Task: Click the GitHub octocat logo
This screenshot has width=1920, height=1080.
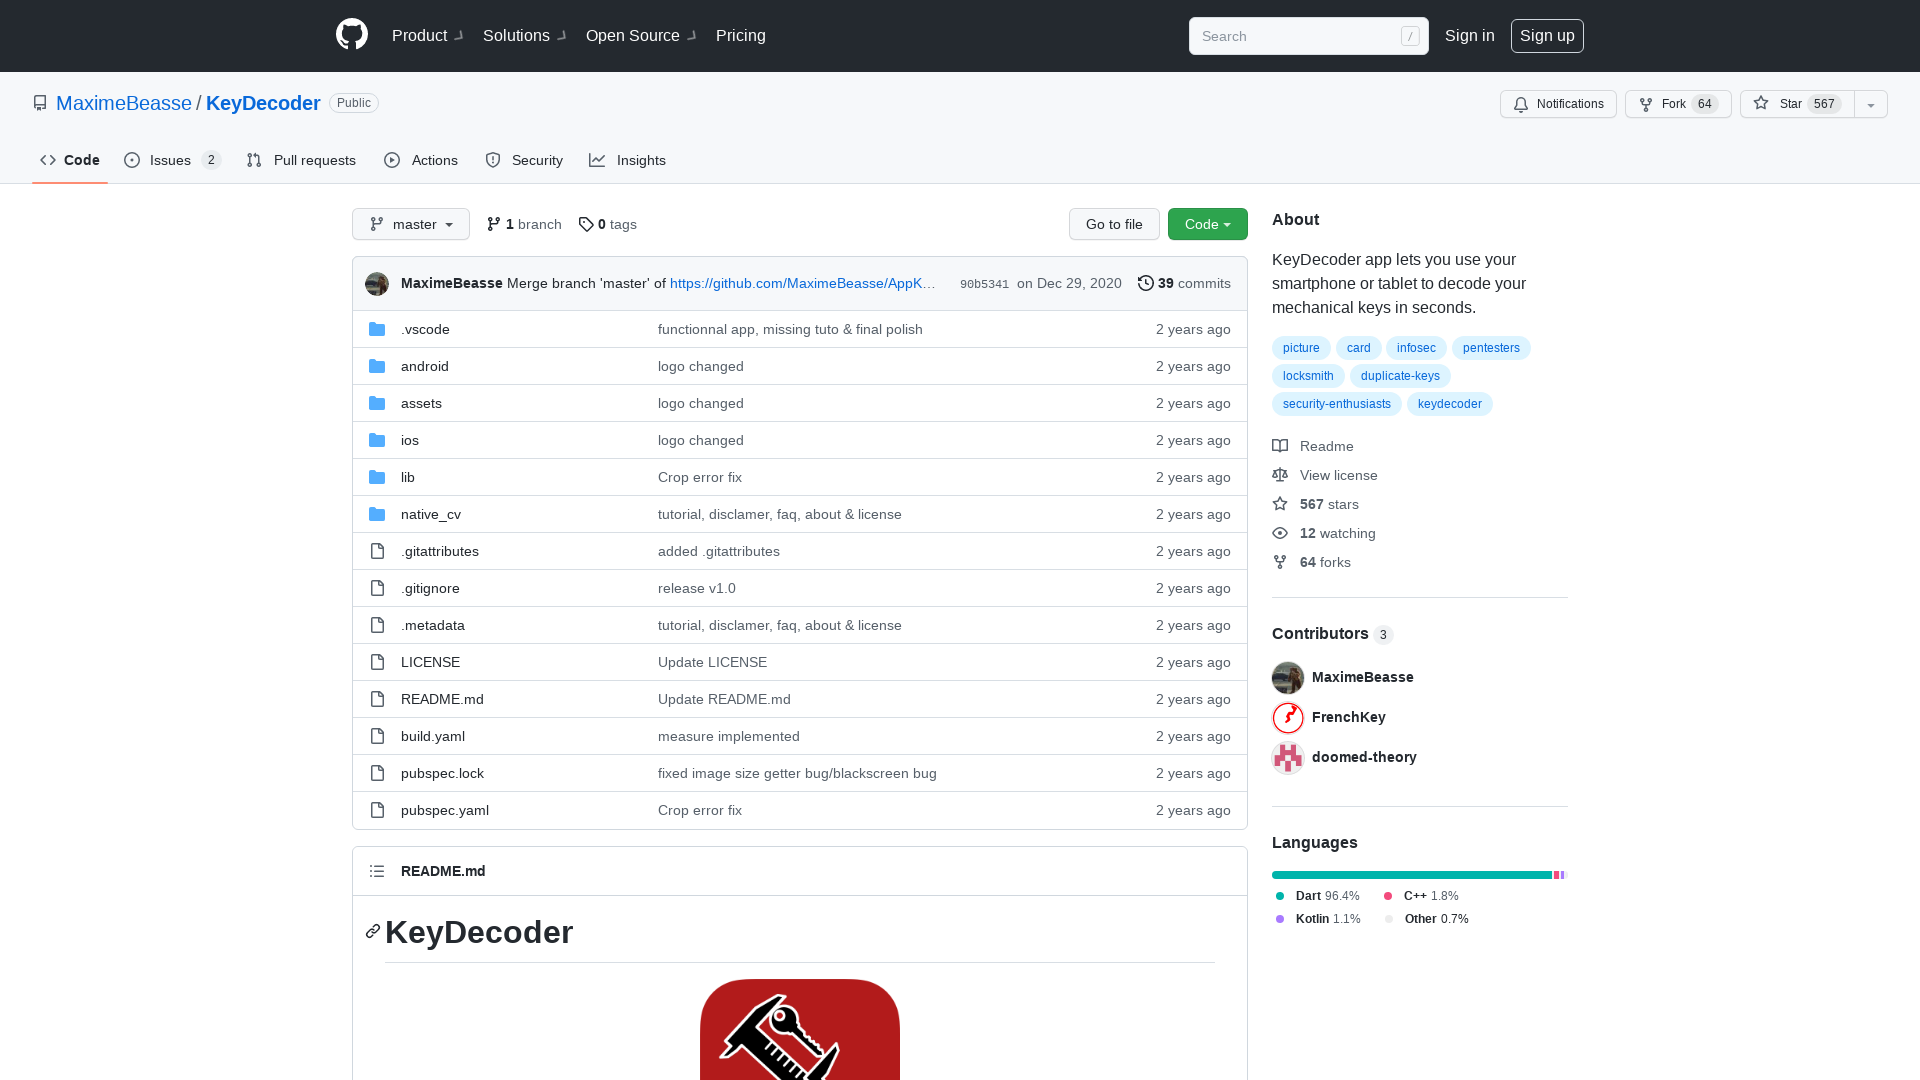Action: [x=351, y=36]
